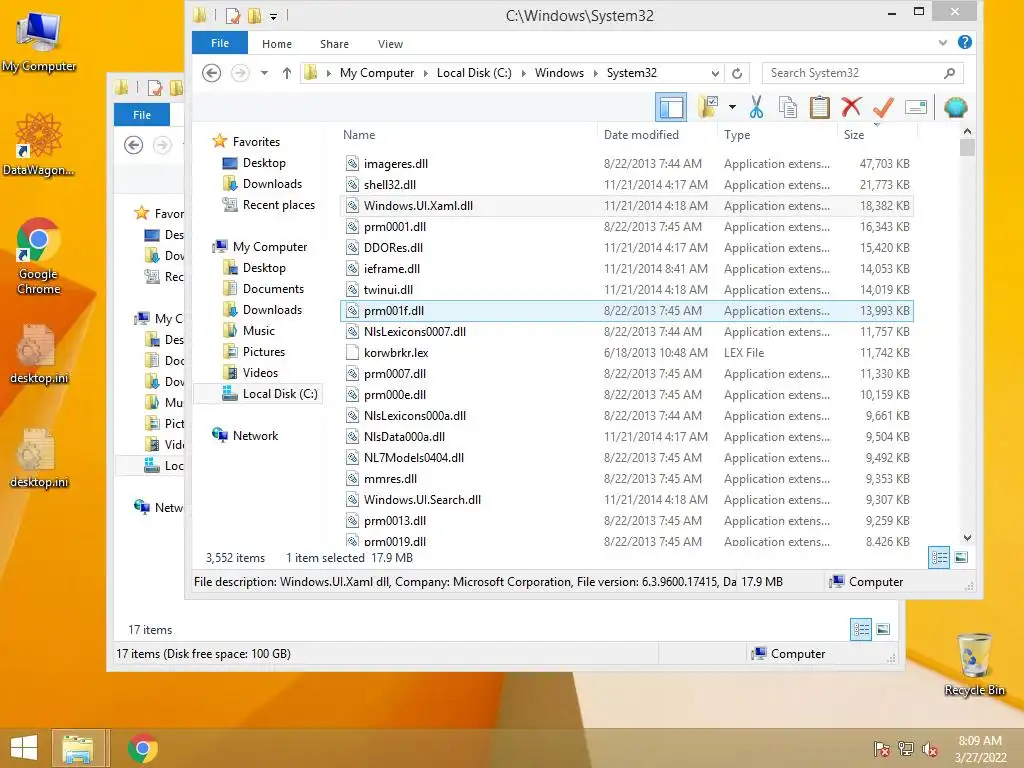The height and width of the screenshot is (768, 1024).
Task: Click the Copy icon in toolbar
Action: pyautogui.click(x=788, y=107)
